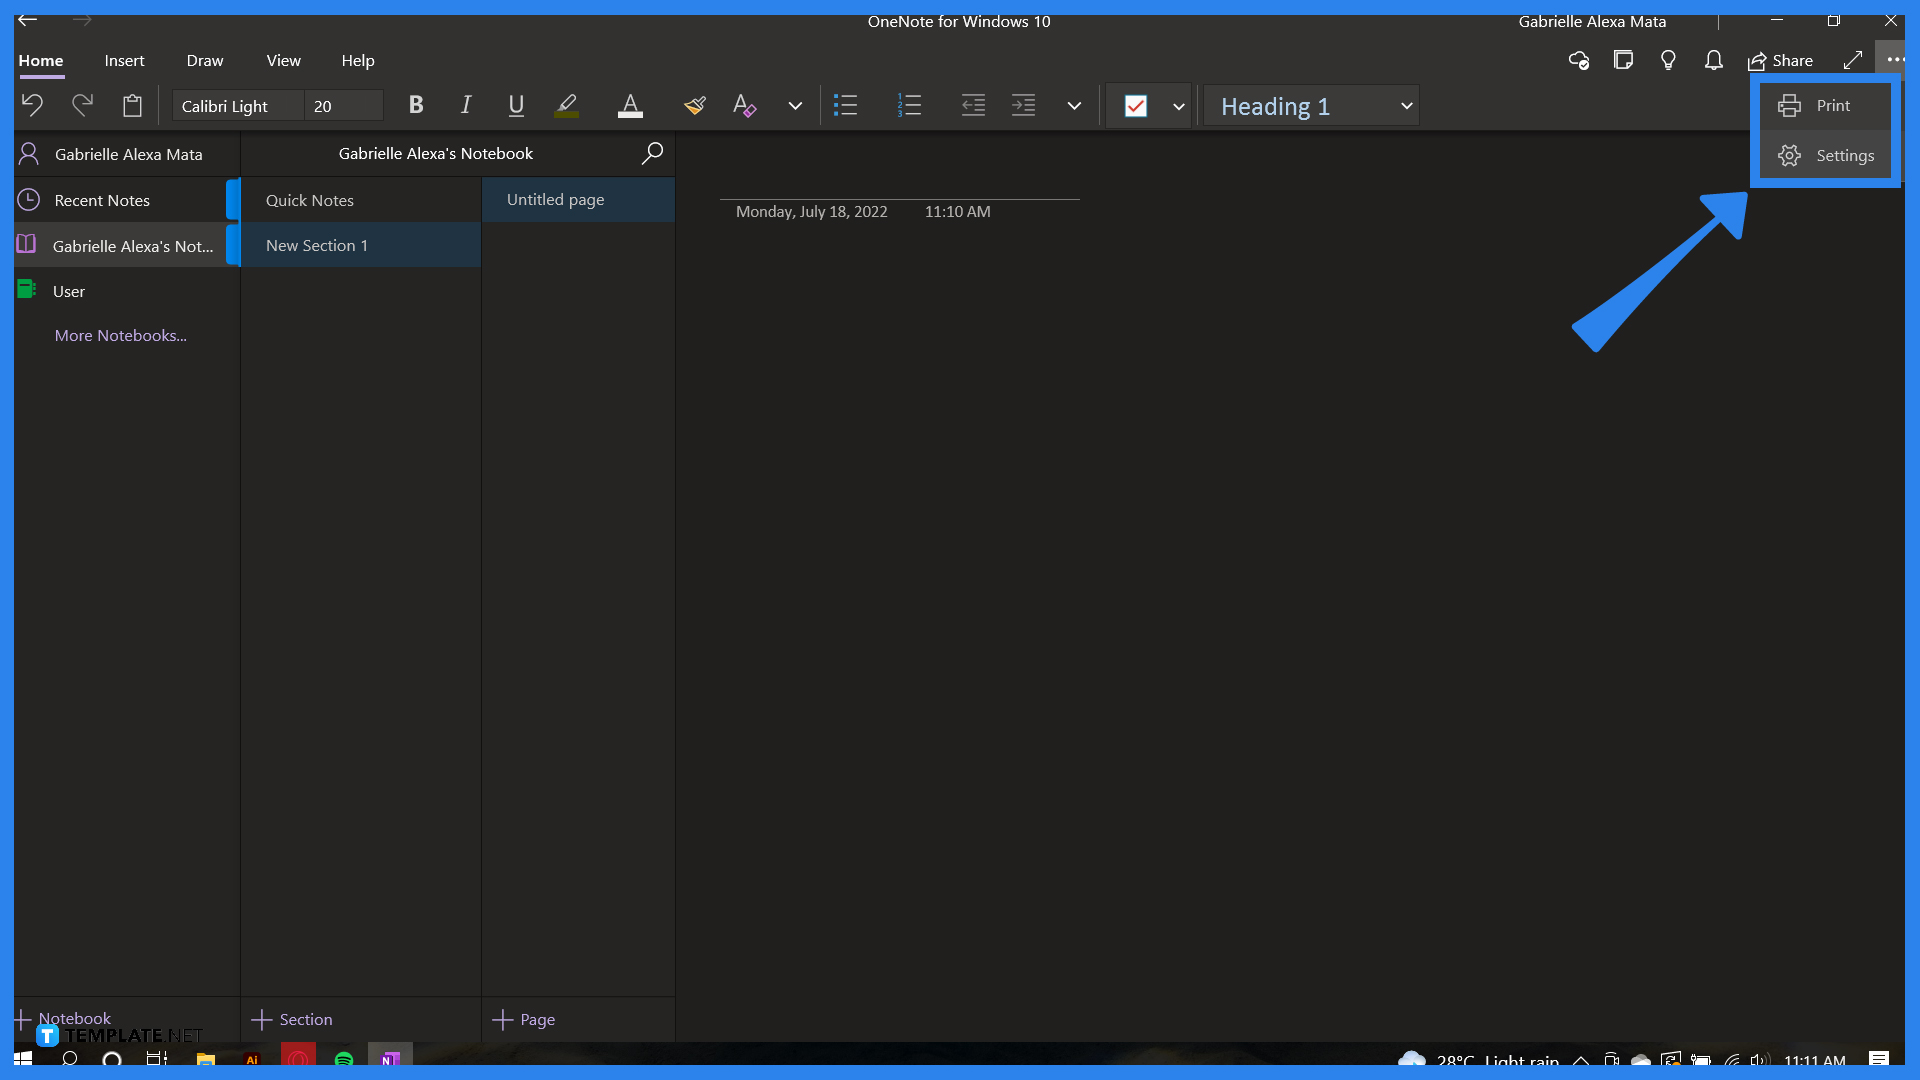The height and width of the screenshot is (1080, 1920).
Task: Open the Insert ribbon tab
Action: (x=124, y=60)
